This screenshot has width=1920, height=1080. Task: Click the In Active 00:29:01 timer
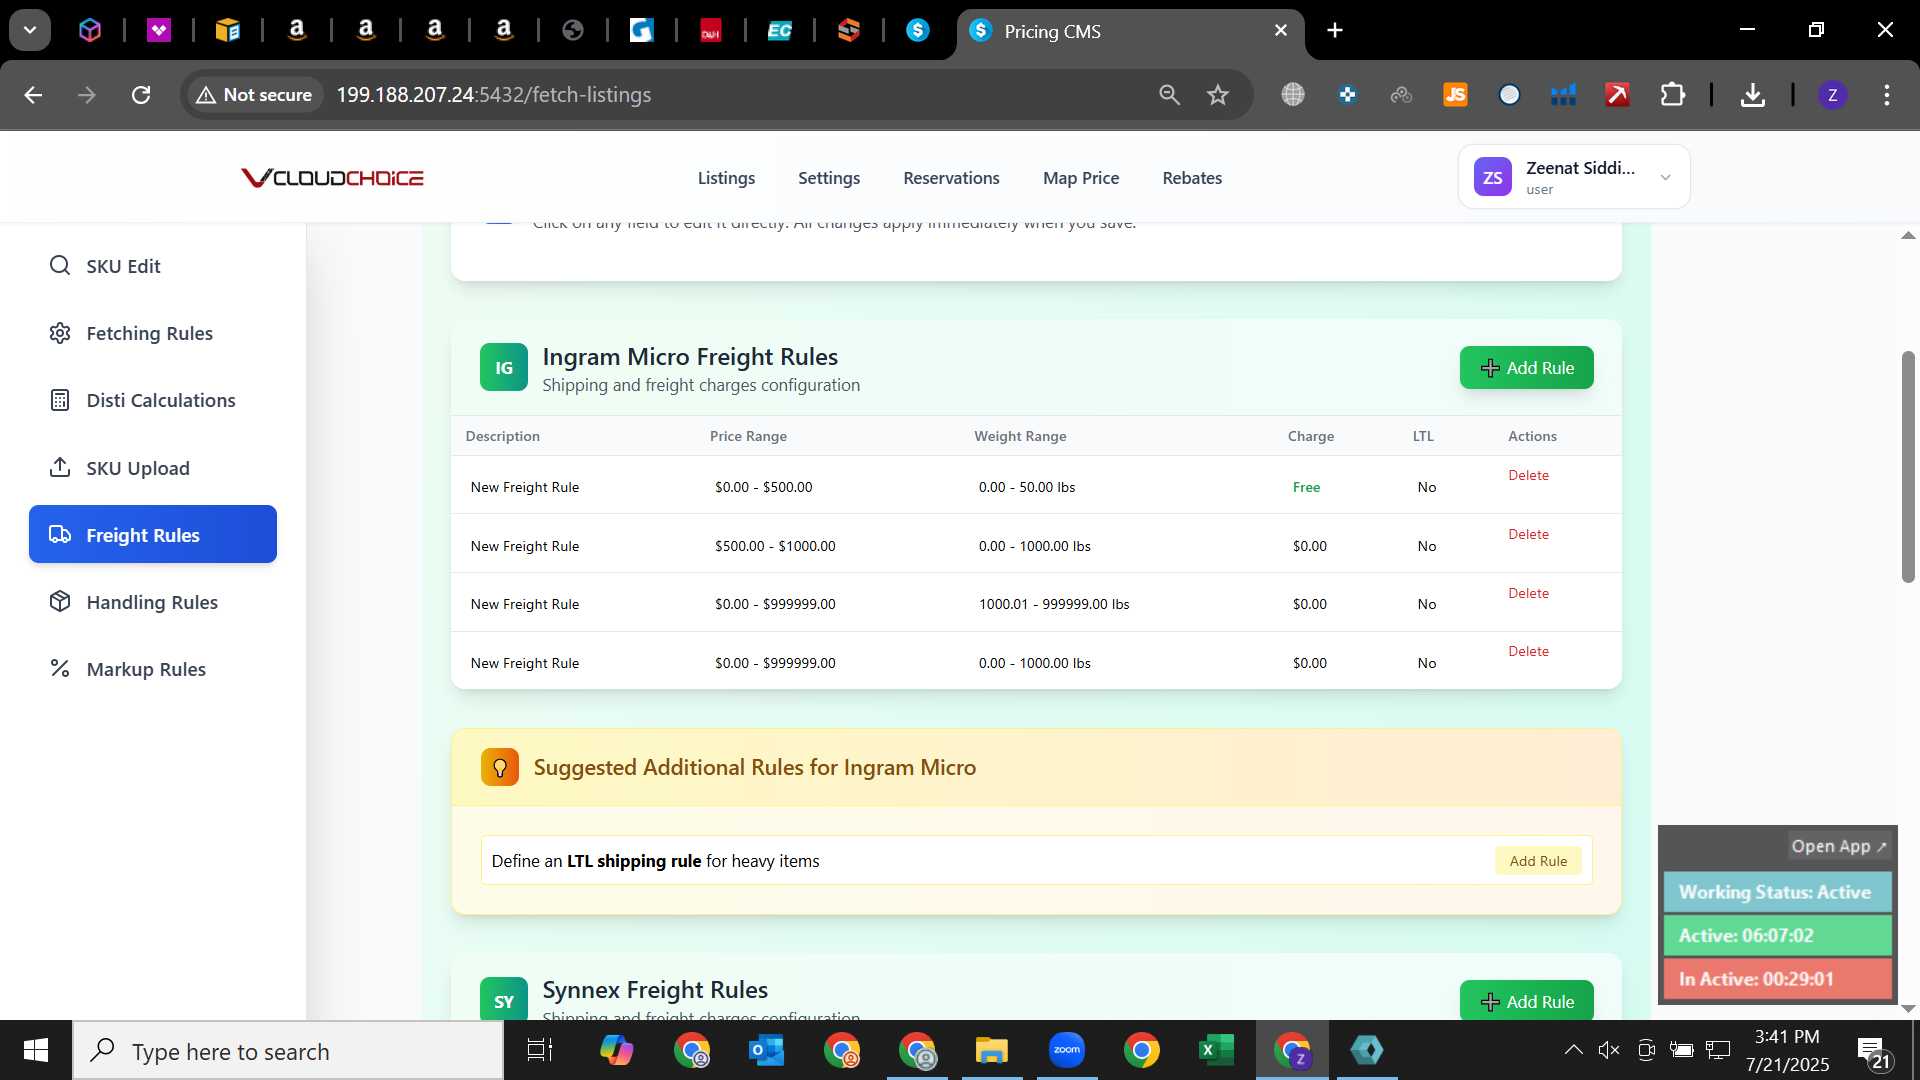point(1777,979)
